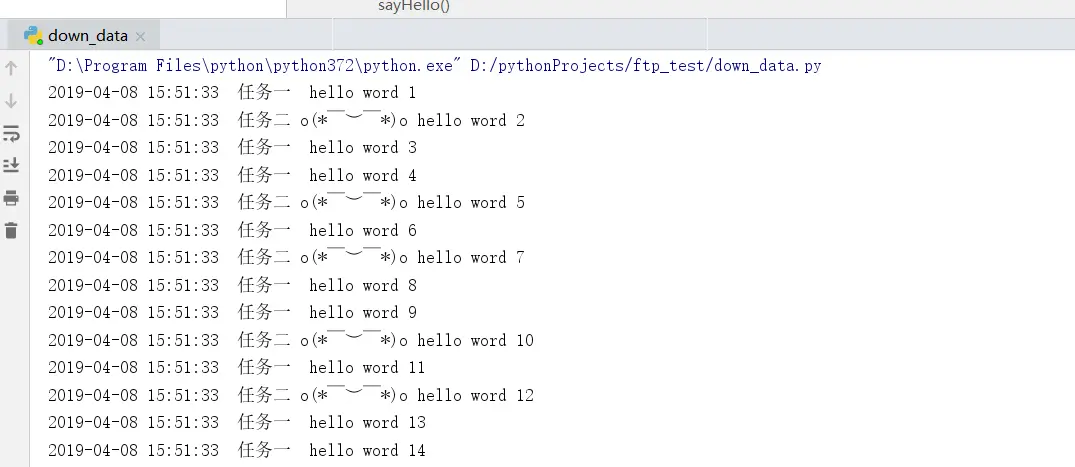1075x467 pixels.
Task: Click the Down the stack trace arrow
Action: click(11, 101)
